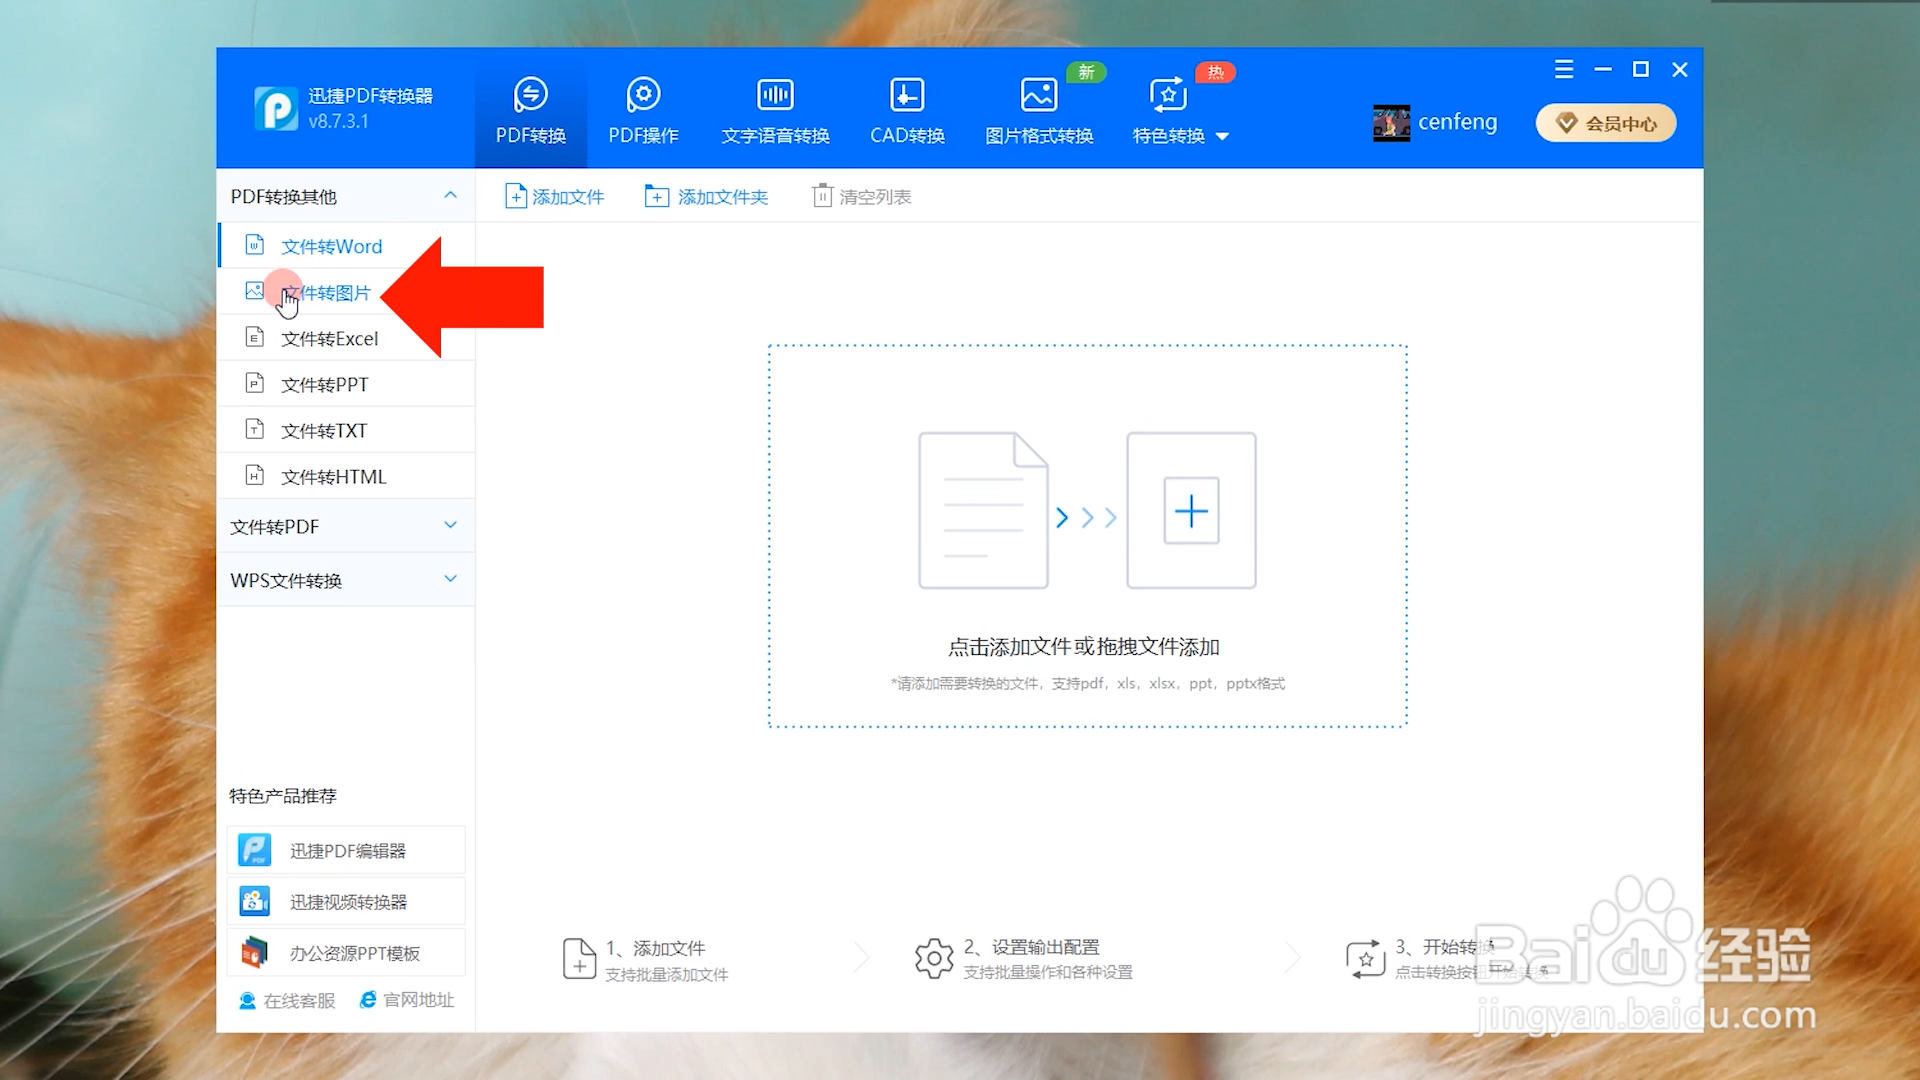The height and width of the screenshot is (1080, 1920).
Task: Open the 特色转换 dropdown arrow
Action: click(1222, 137)
